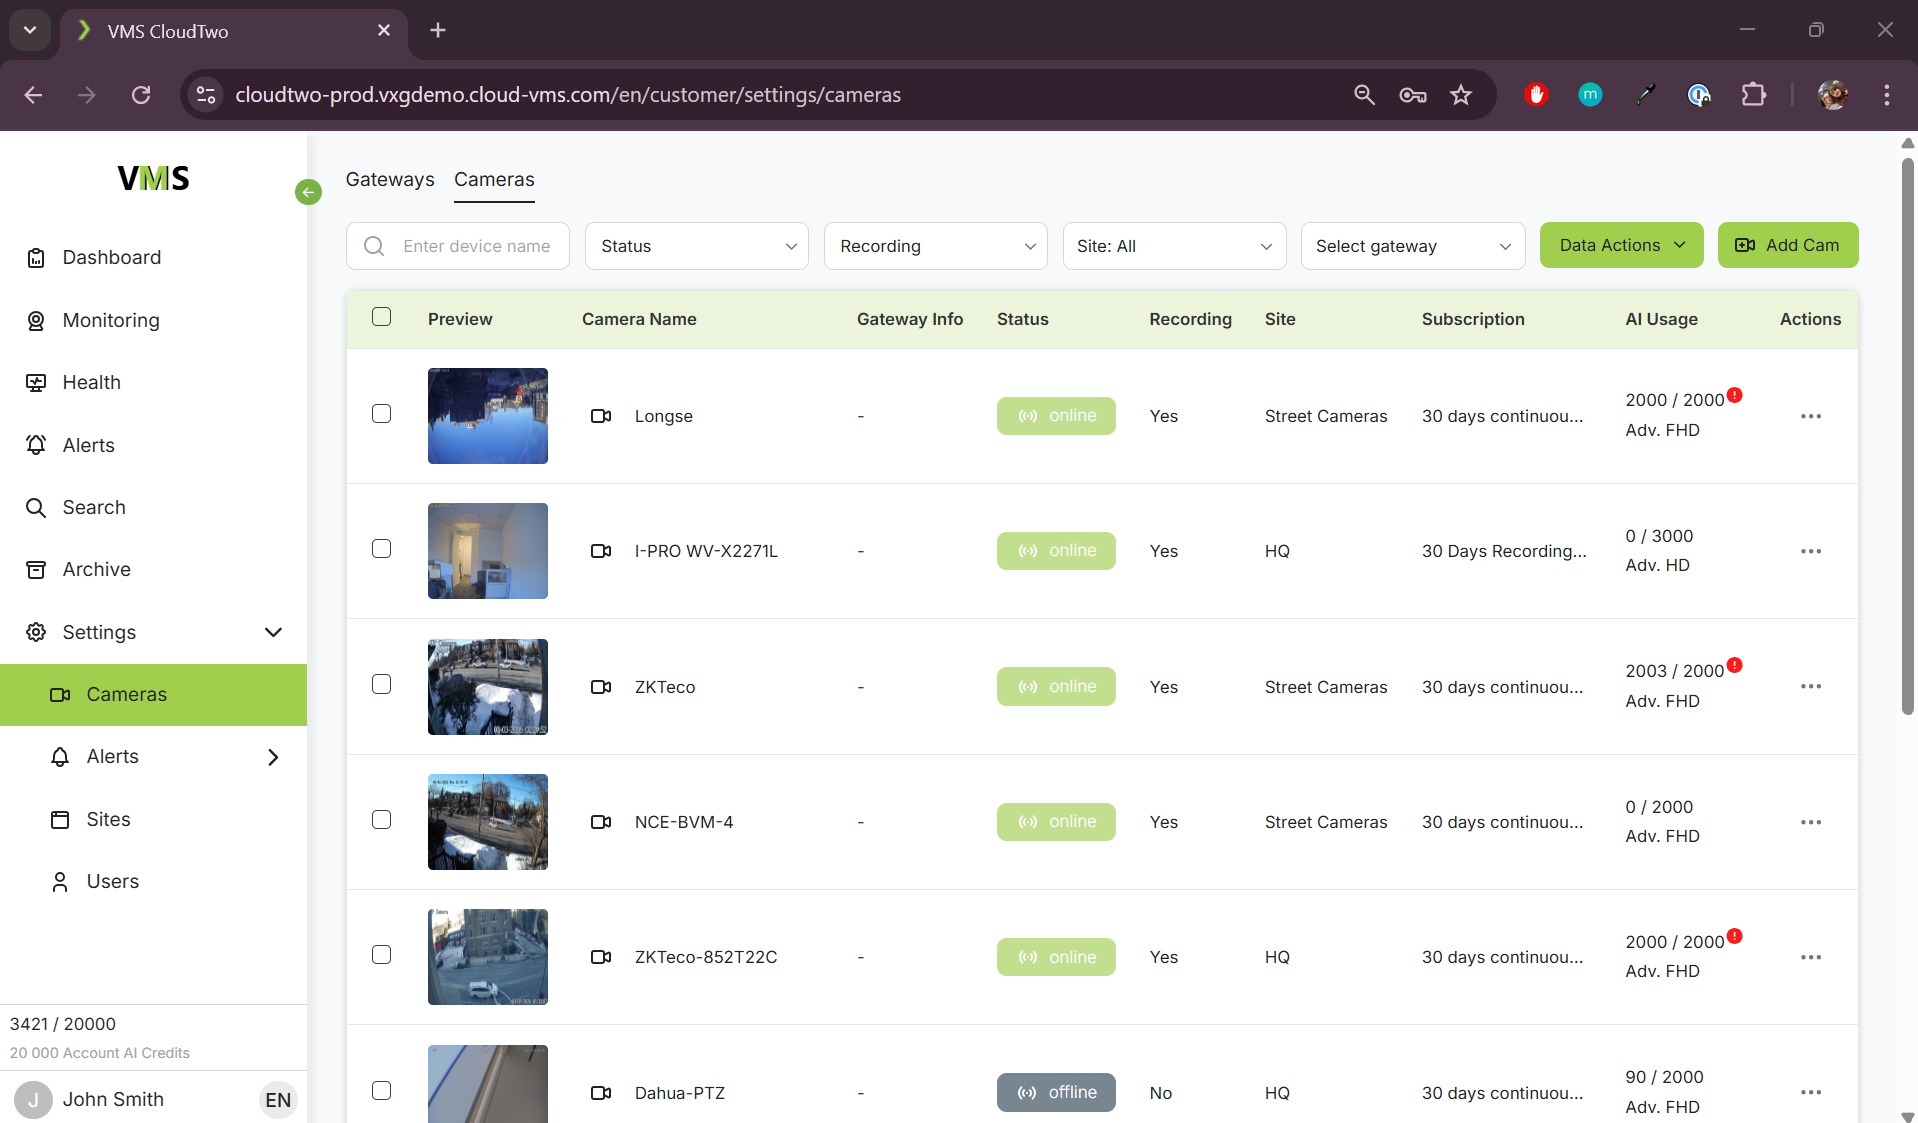Click the Add Cam button

[x=1787, y=246]
